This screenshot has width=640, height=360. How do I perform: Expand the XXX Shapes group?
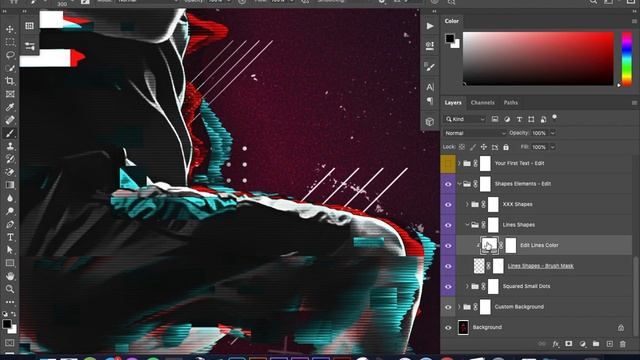[467, 204]
